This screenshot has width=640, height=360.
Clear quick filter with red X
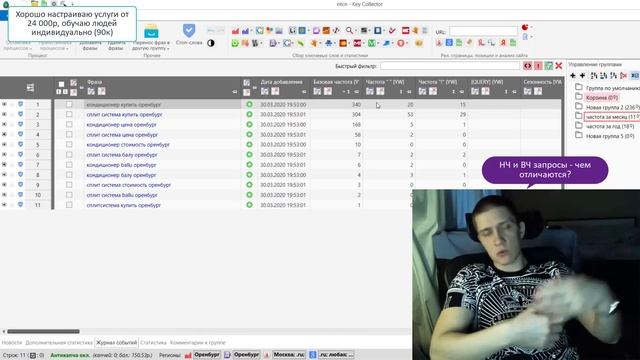[x=559, y=66]
